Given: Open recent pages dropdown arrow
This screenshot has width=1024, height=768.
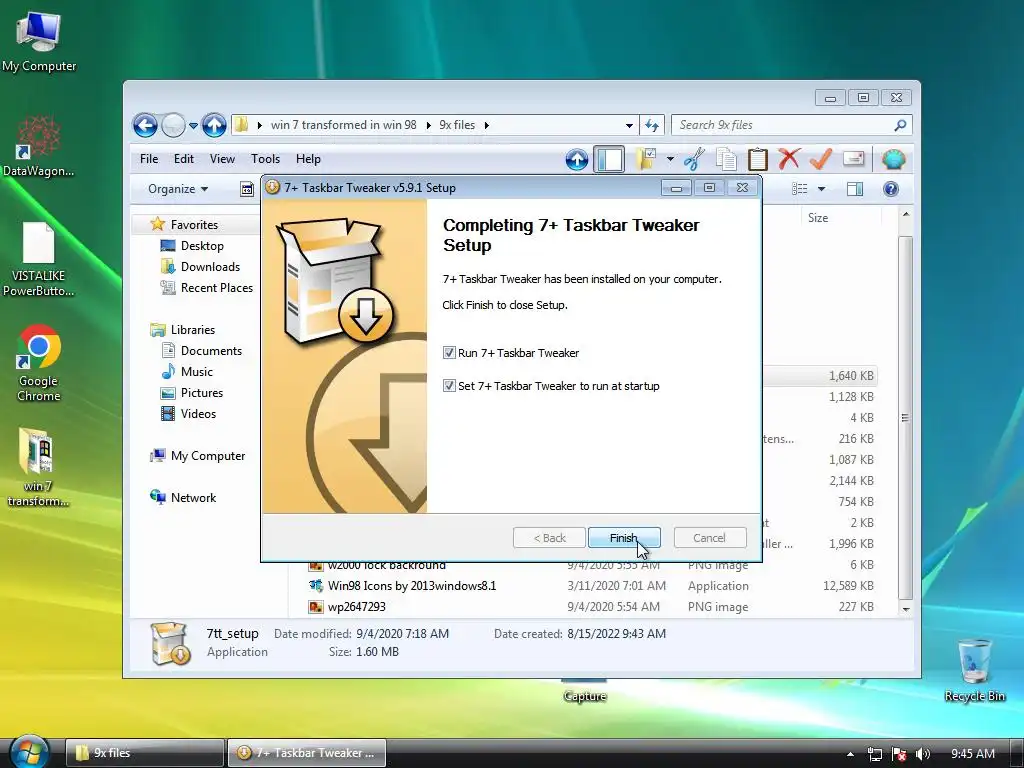Looking at the screenshot, I should coord(193,125).
